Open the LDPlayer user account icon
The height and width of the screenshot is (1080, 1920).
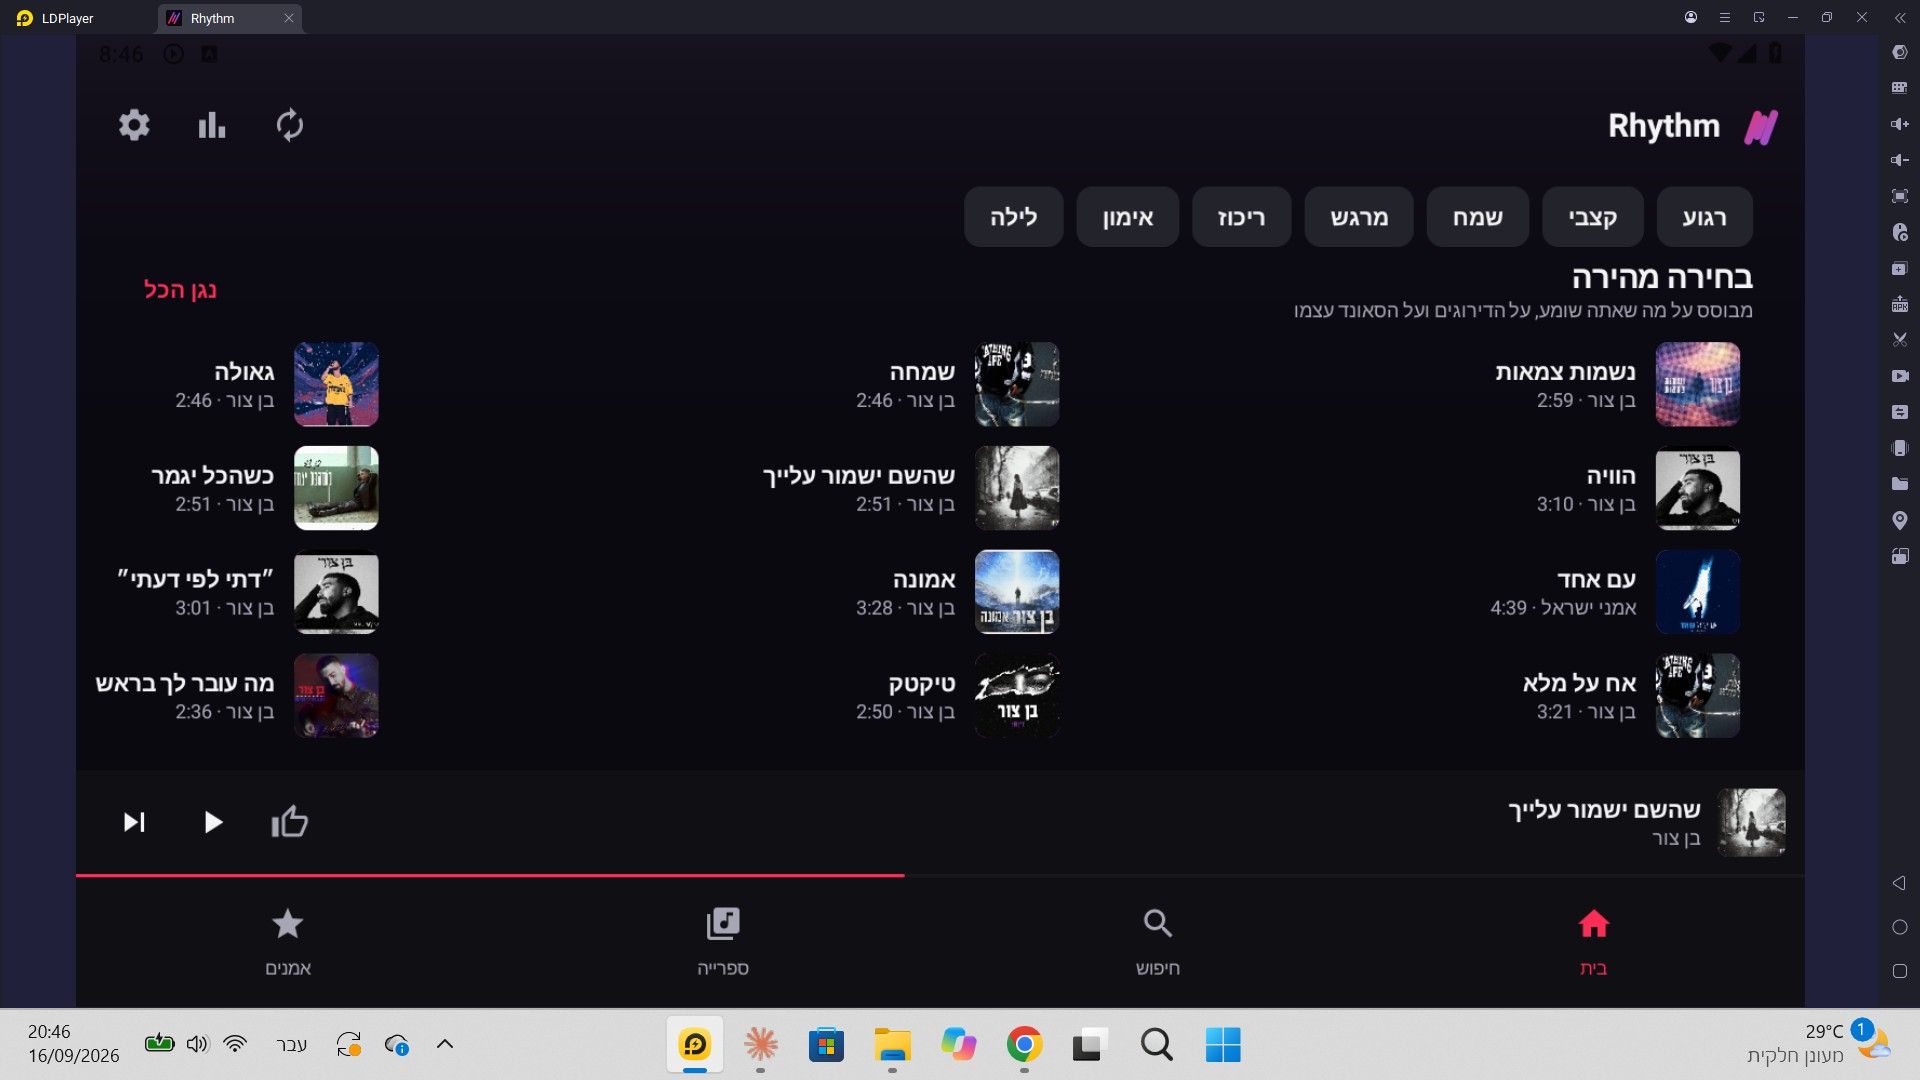pyautogui.click(x=1691, y=18)
